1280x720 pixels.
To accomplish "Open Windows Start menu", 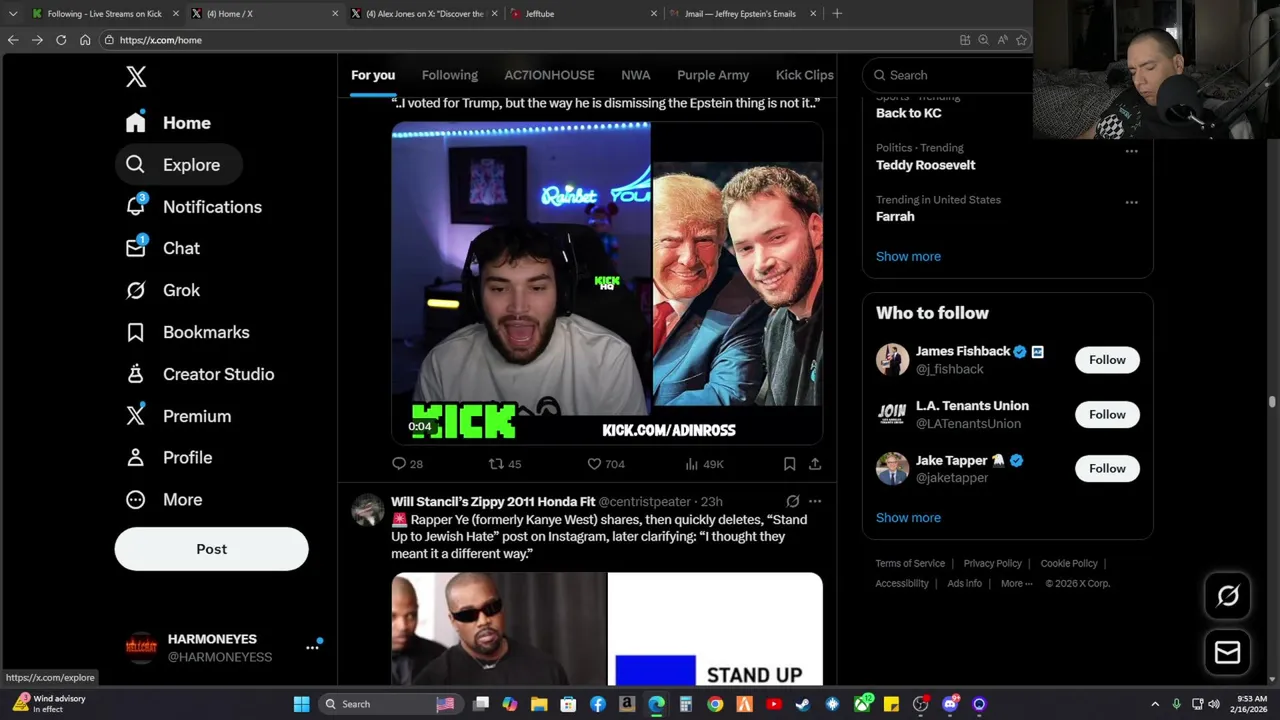I will click(x=301, y=704).
